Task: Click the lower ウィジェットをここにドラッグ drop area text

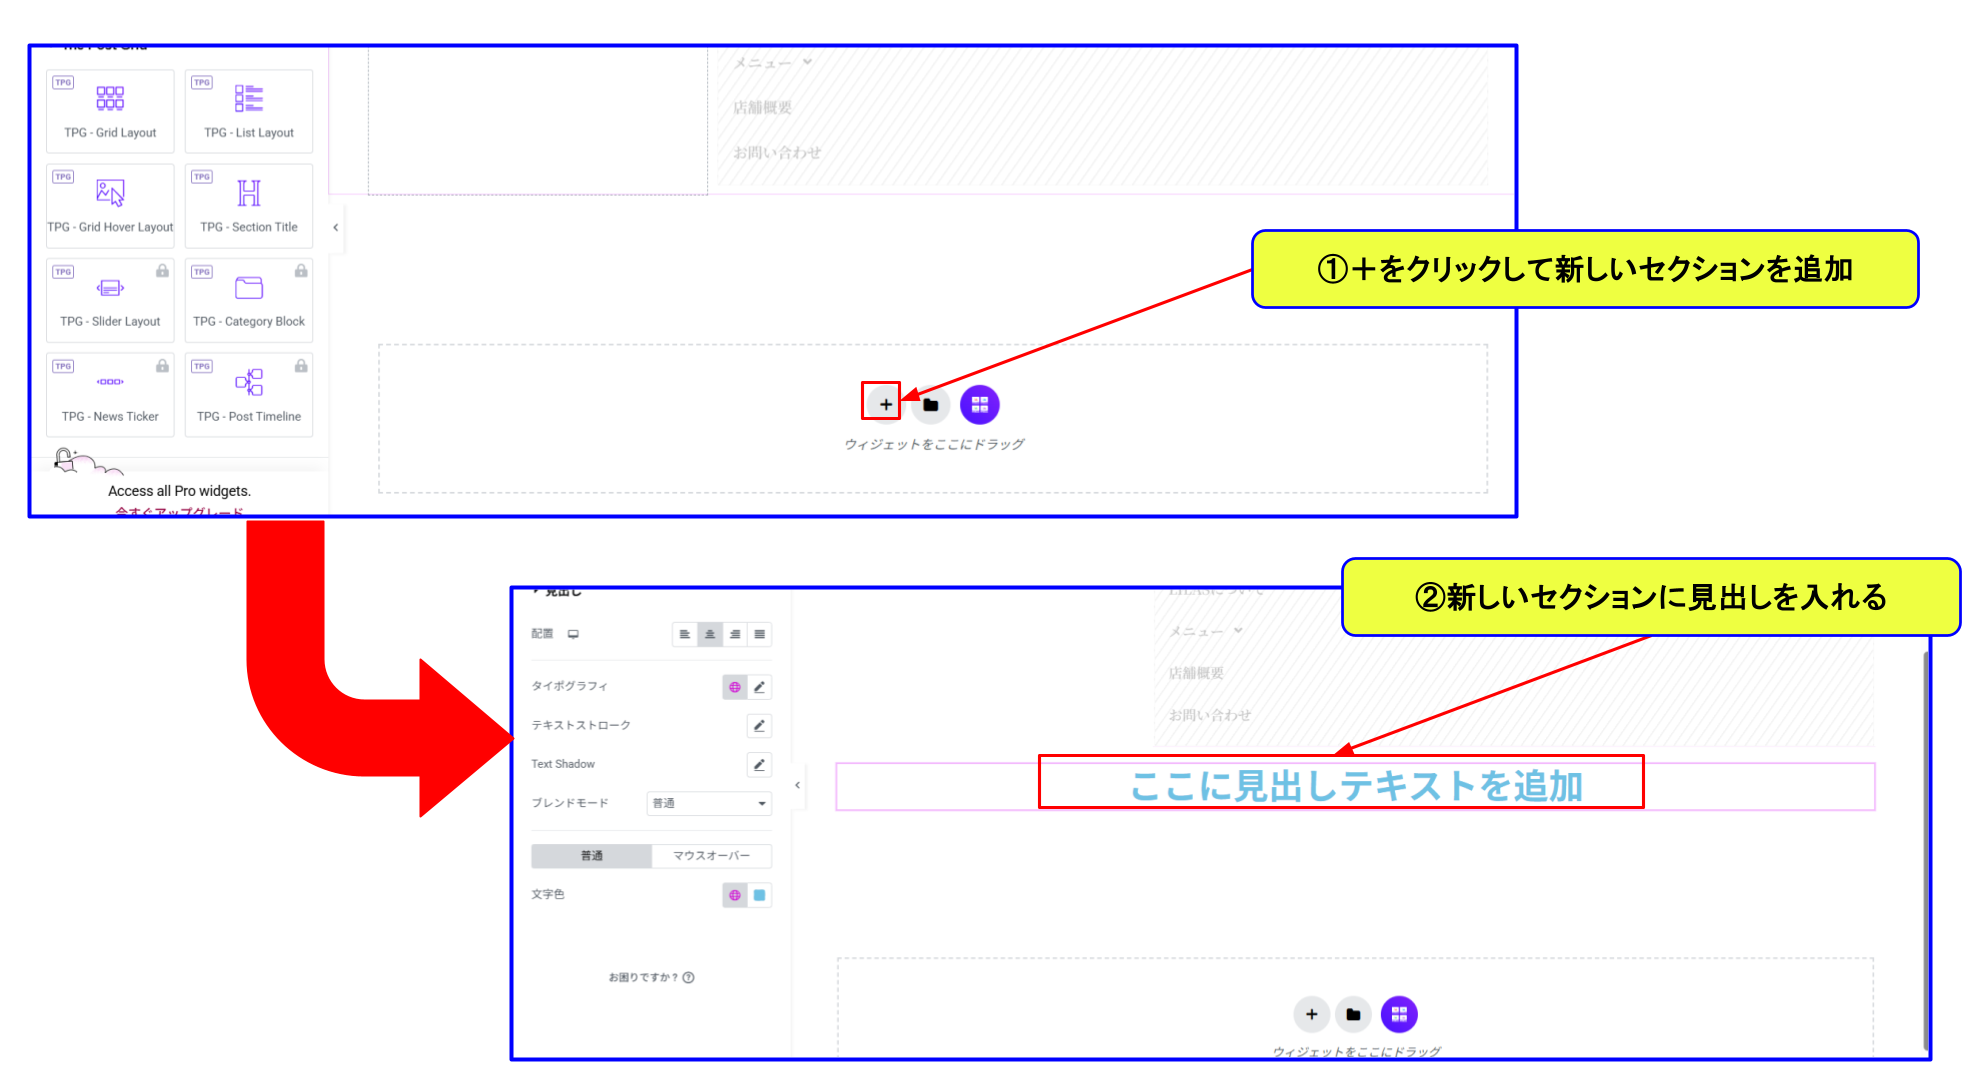Action: coord(1357,1051)
